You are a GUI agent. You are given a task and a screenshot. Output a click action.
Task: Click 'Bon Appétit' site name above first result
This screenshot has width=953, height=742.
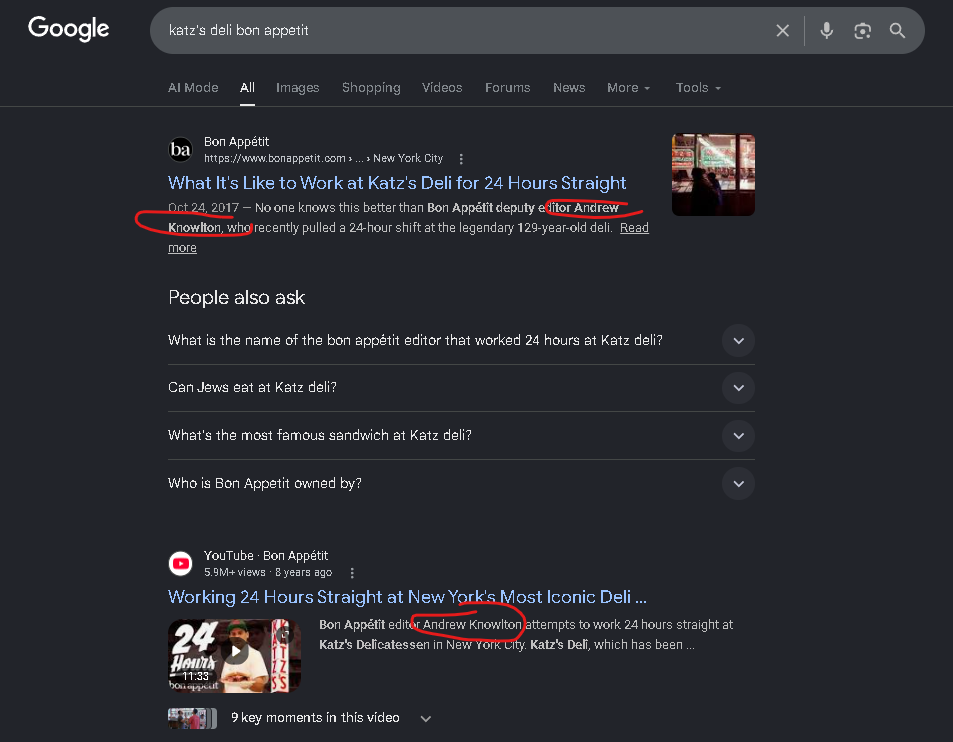click(236, 142)
